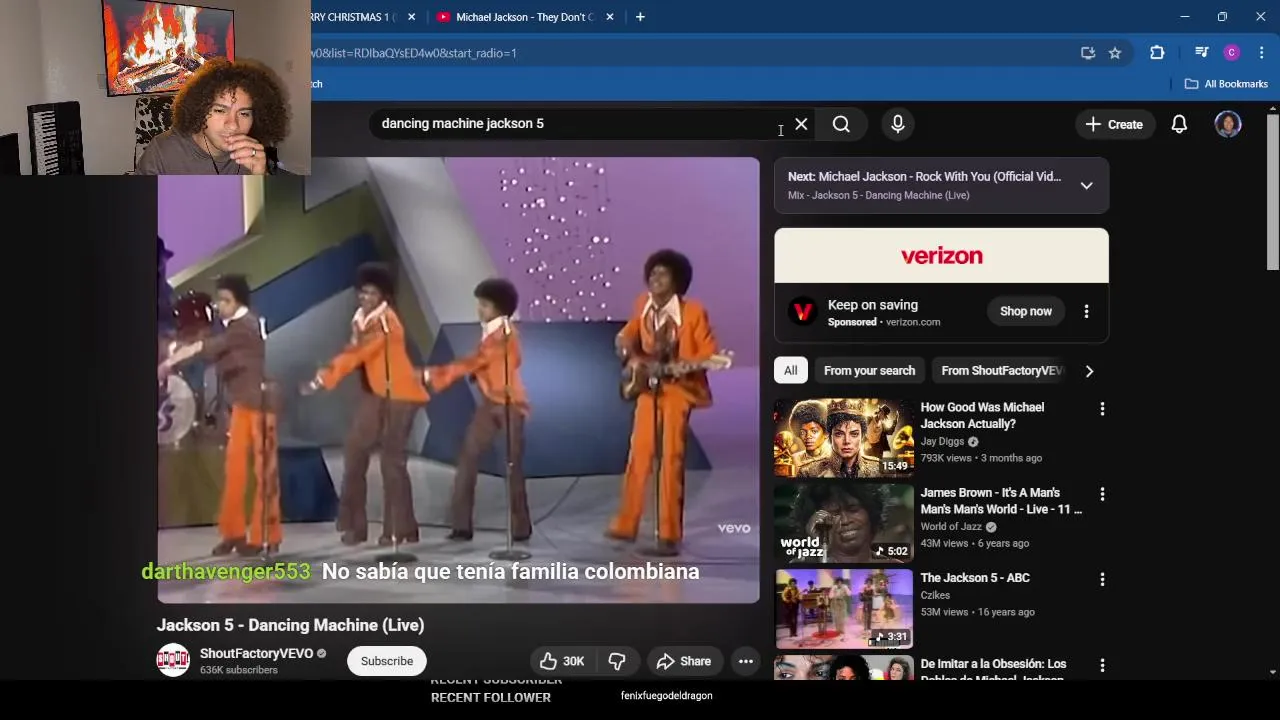Open ShoutFactoryVEVO channel avatar
This screenshot has height=720, width=1280.
173,660
